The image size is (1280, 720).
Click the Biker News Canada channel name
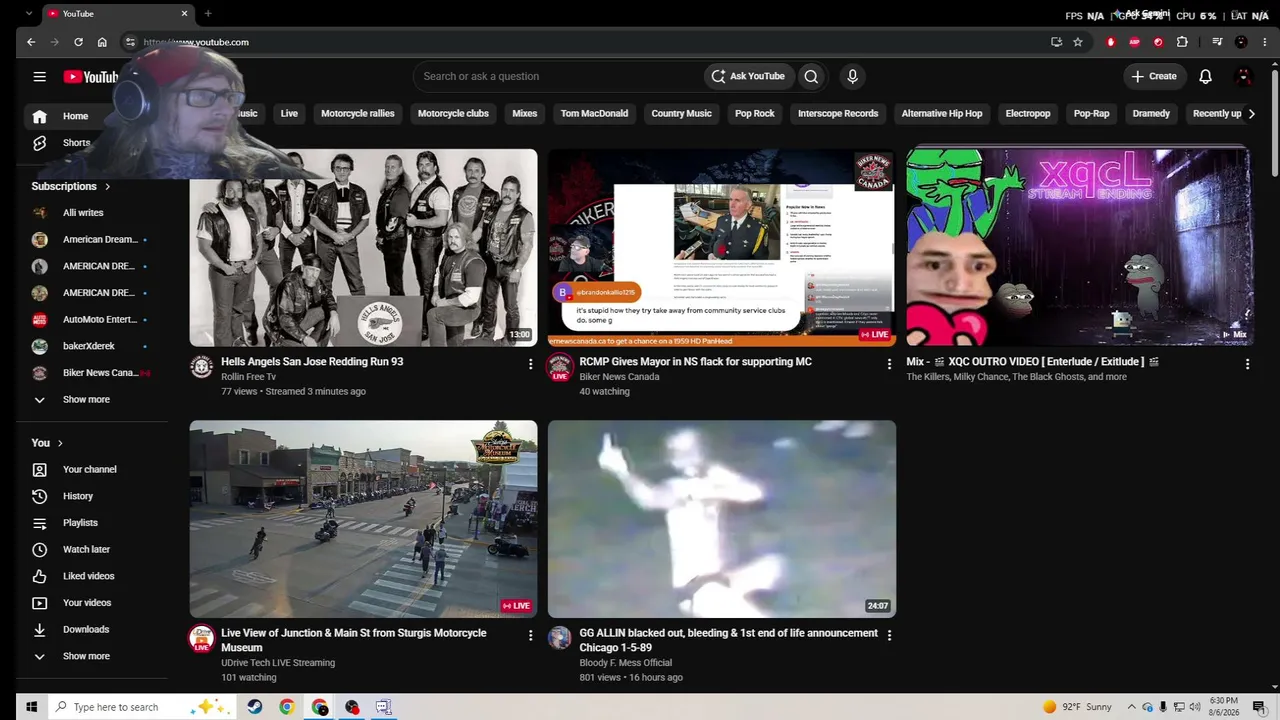pyautogui.click(x=619, y=377)
